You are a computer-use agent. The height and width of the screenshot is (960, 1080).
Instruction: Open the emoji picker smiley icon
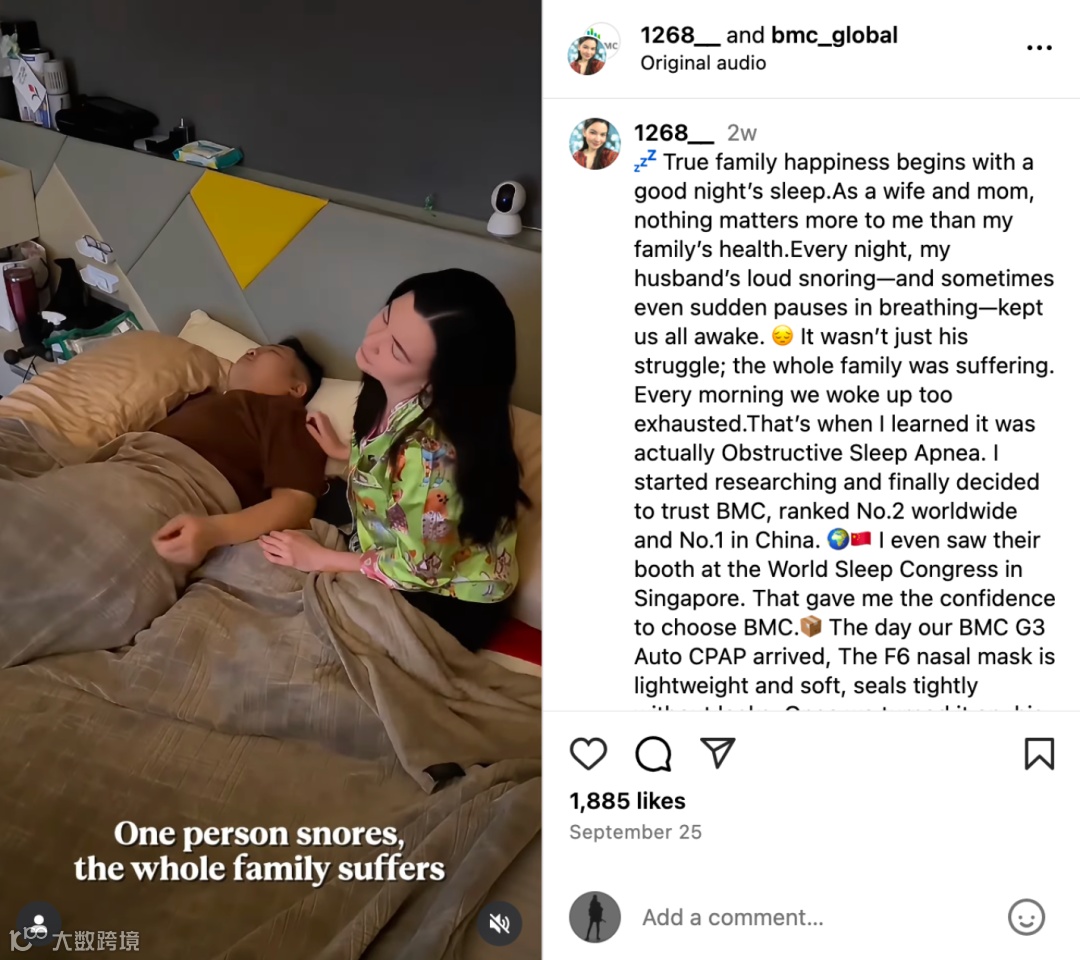coord(1026,917)
